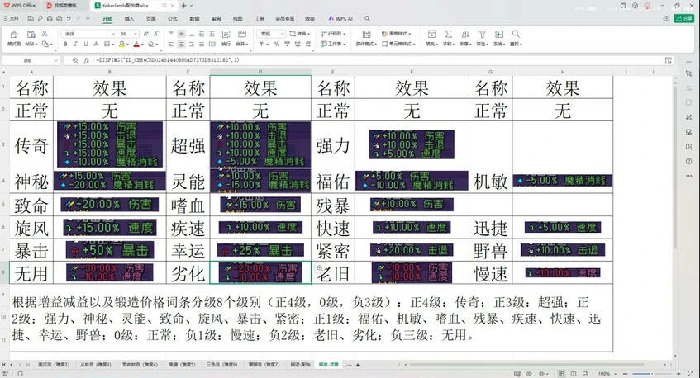Expand the formula bar
Screen dimensions: 700x378
668,60
